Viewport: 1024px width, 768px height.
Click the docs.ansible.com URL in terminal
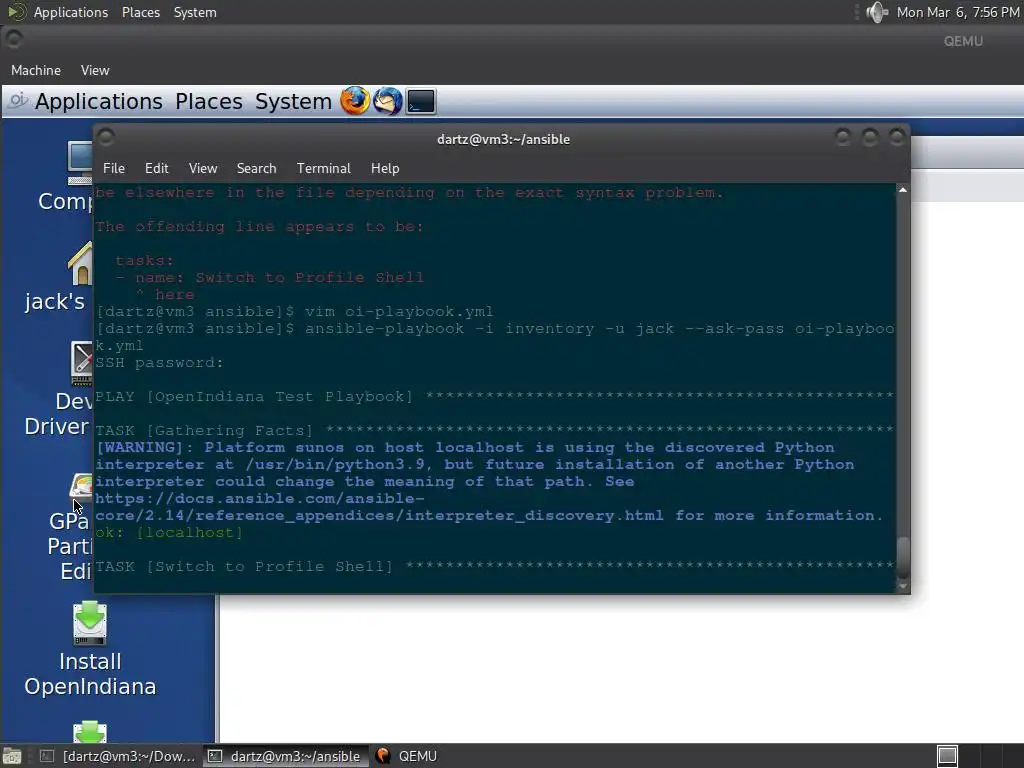pos(378,507)
